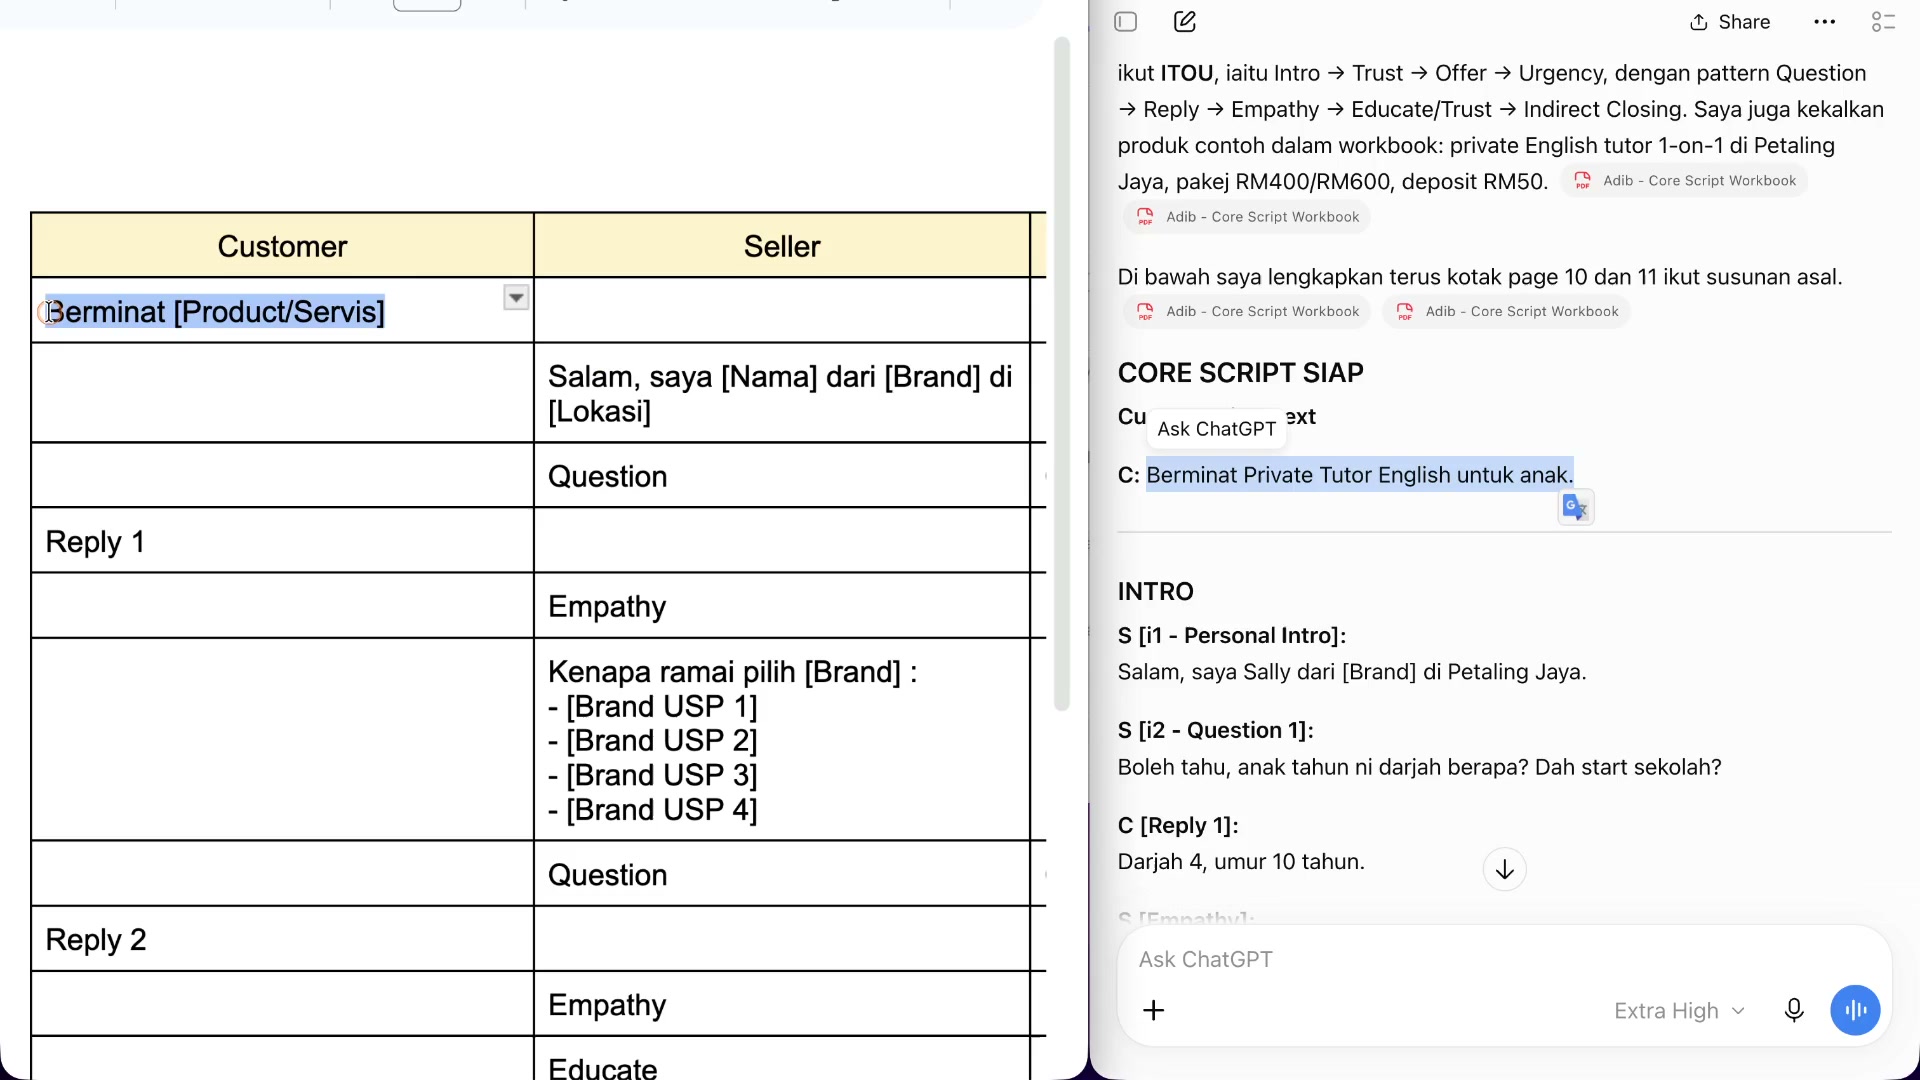1920x1080 pixels.
Task: Open the first citation under 'susunan asal' line
Action: coord(1247,312)
